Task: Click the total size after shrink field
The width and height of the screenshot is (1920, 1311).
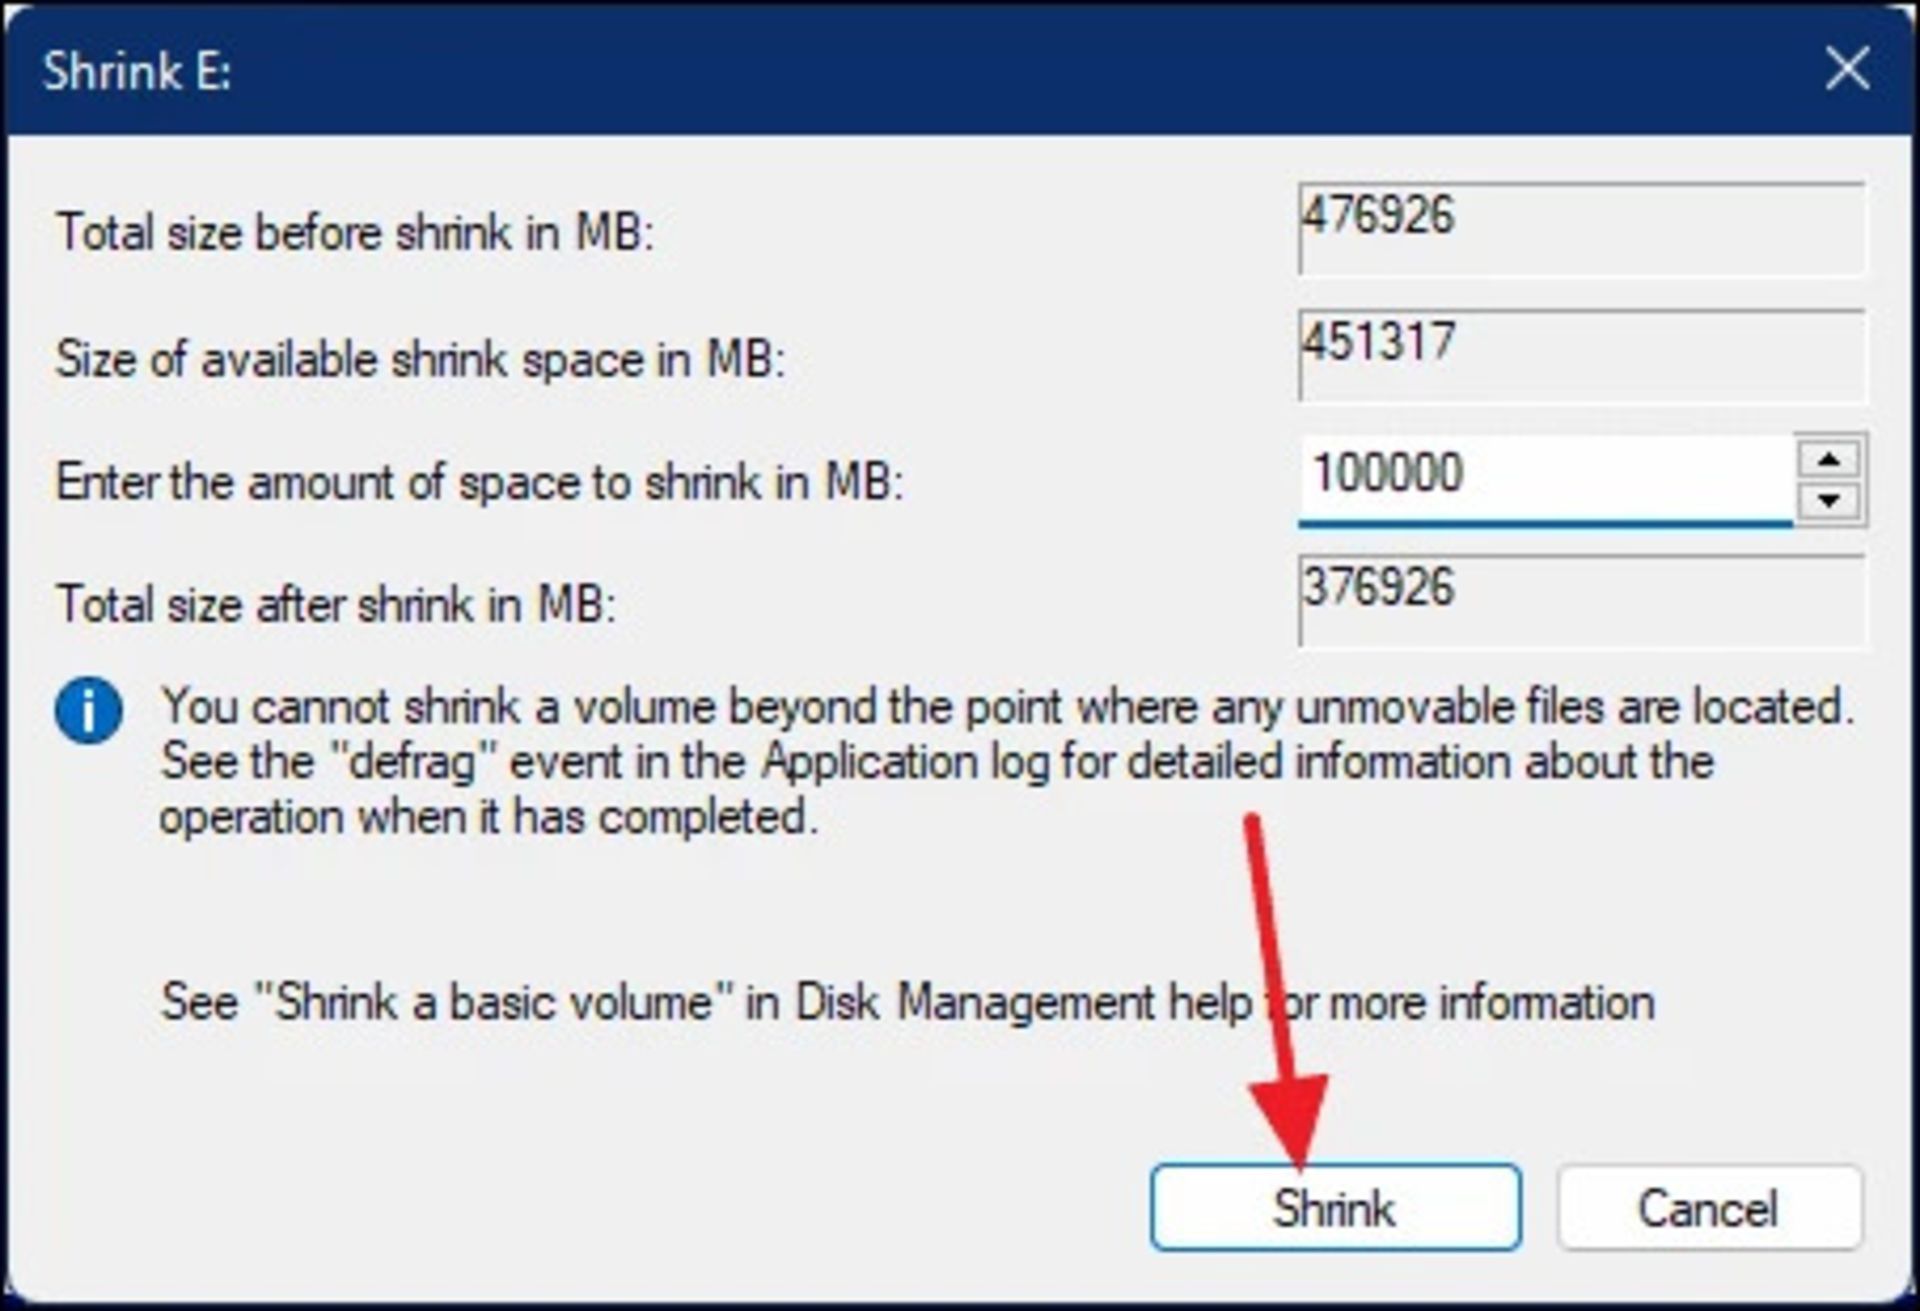Action: click(1580, 600)
